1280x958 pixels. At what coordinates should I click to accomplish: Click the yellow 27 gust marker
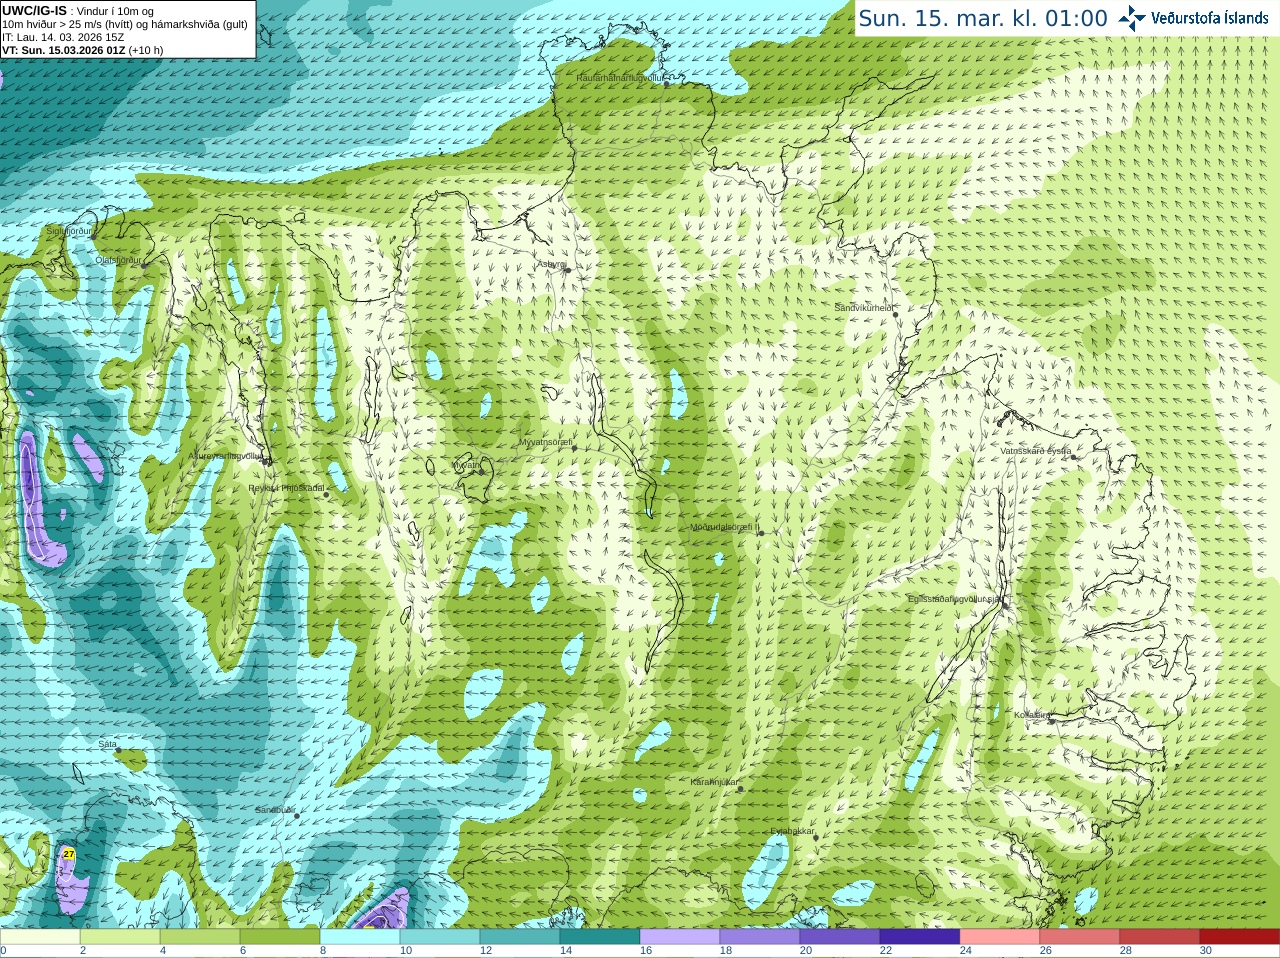[69, 854]
